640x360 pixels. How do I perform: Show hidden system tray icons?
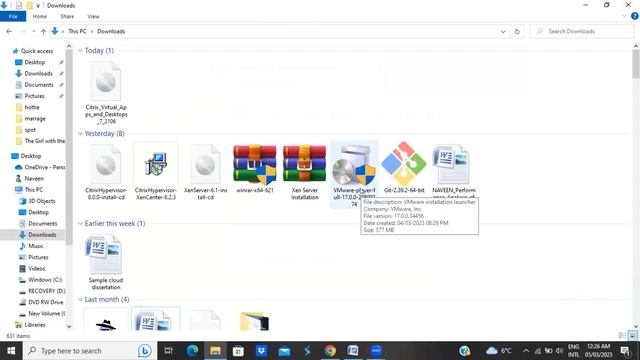tap(526, 351)
